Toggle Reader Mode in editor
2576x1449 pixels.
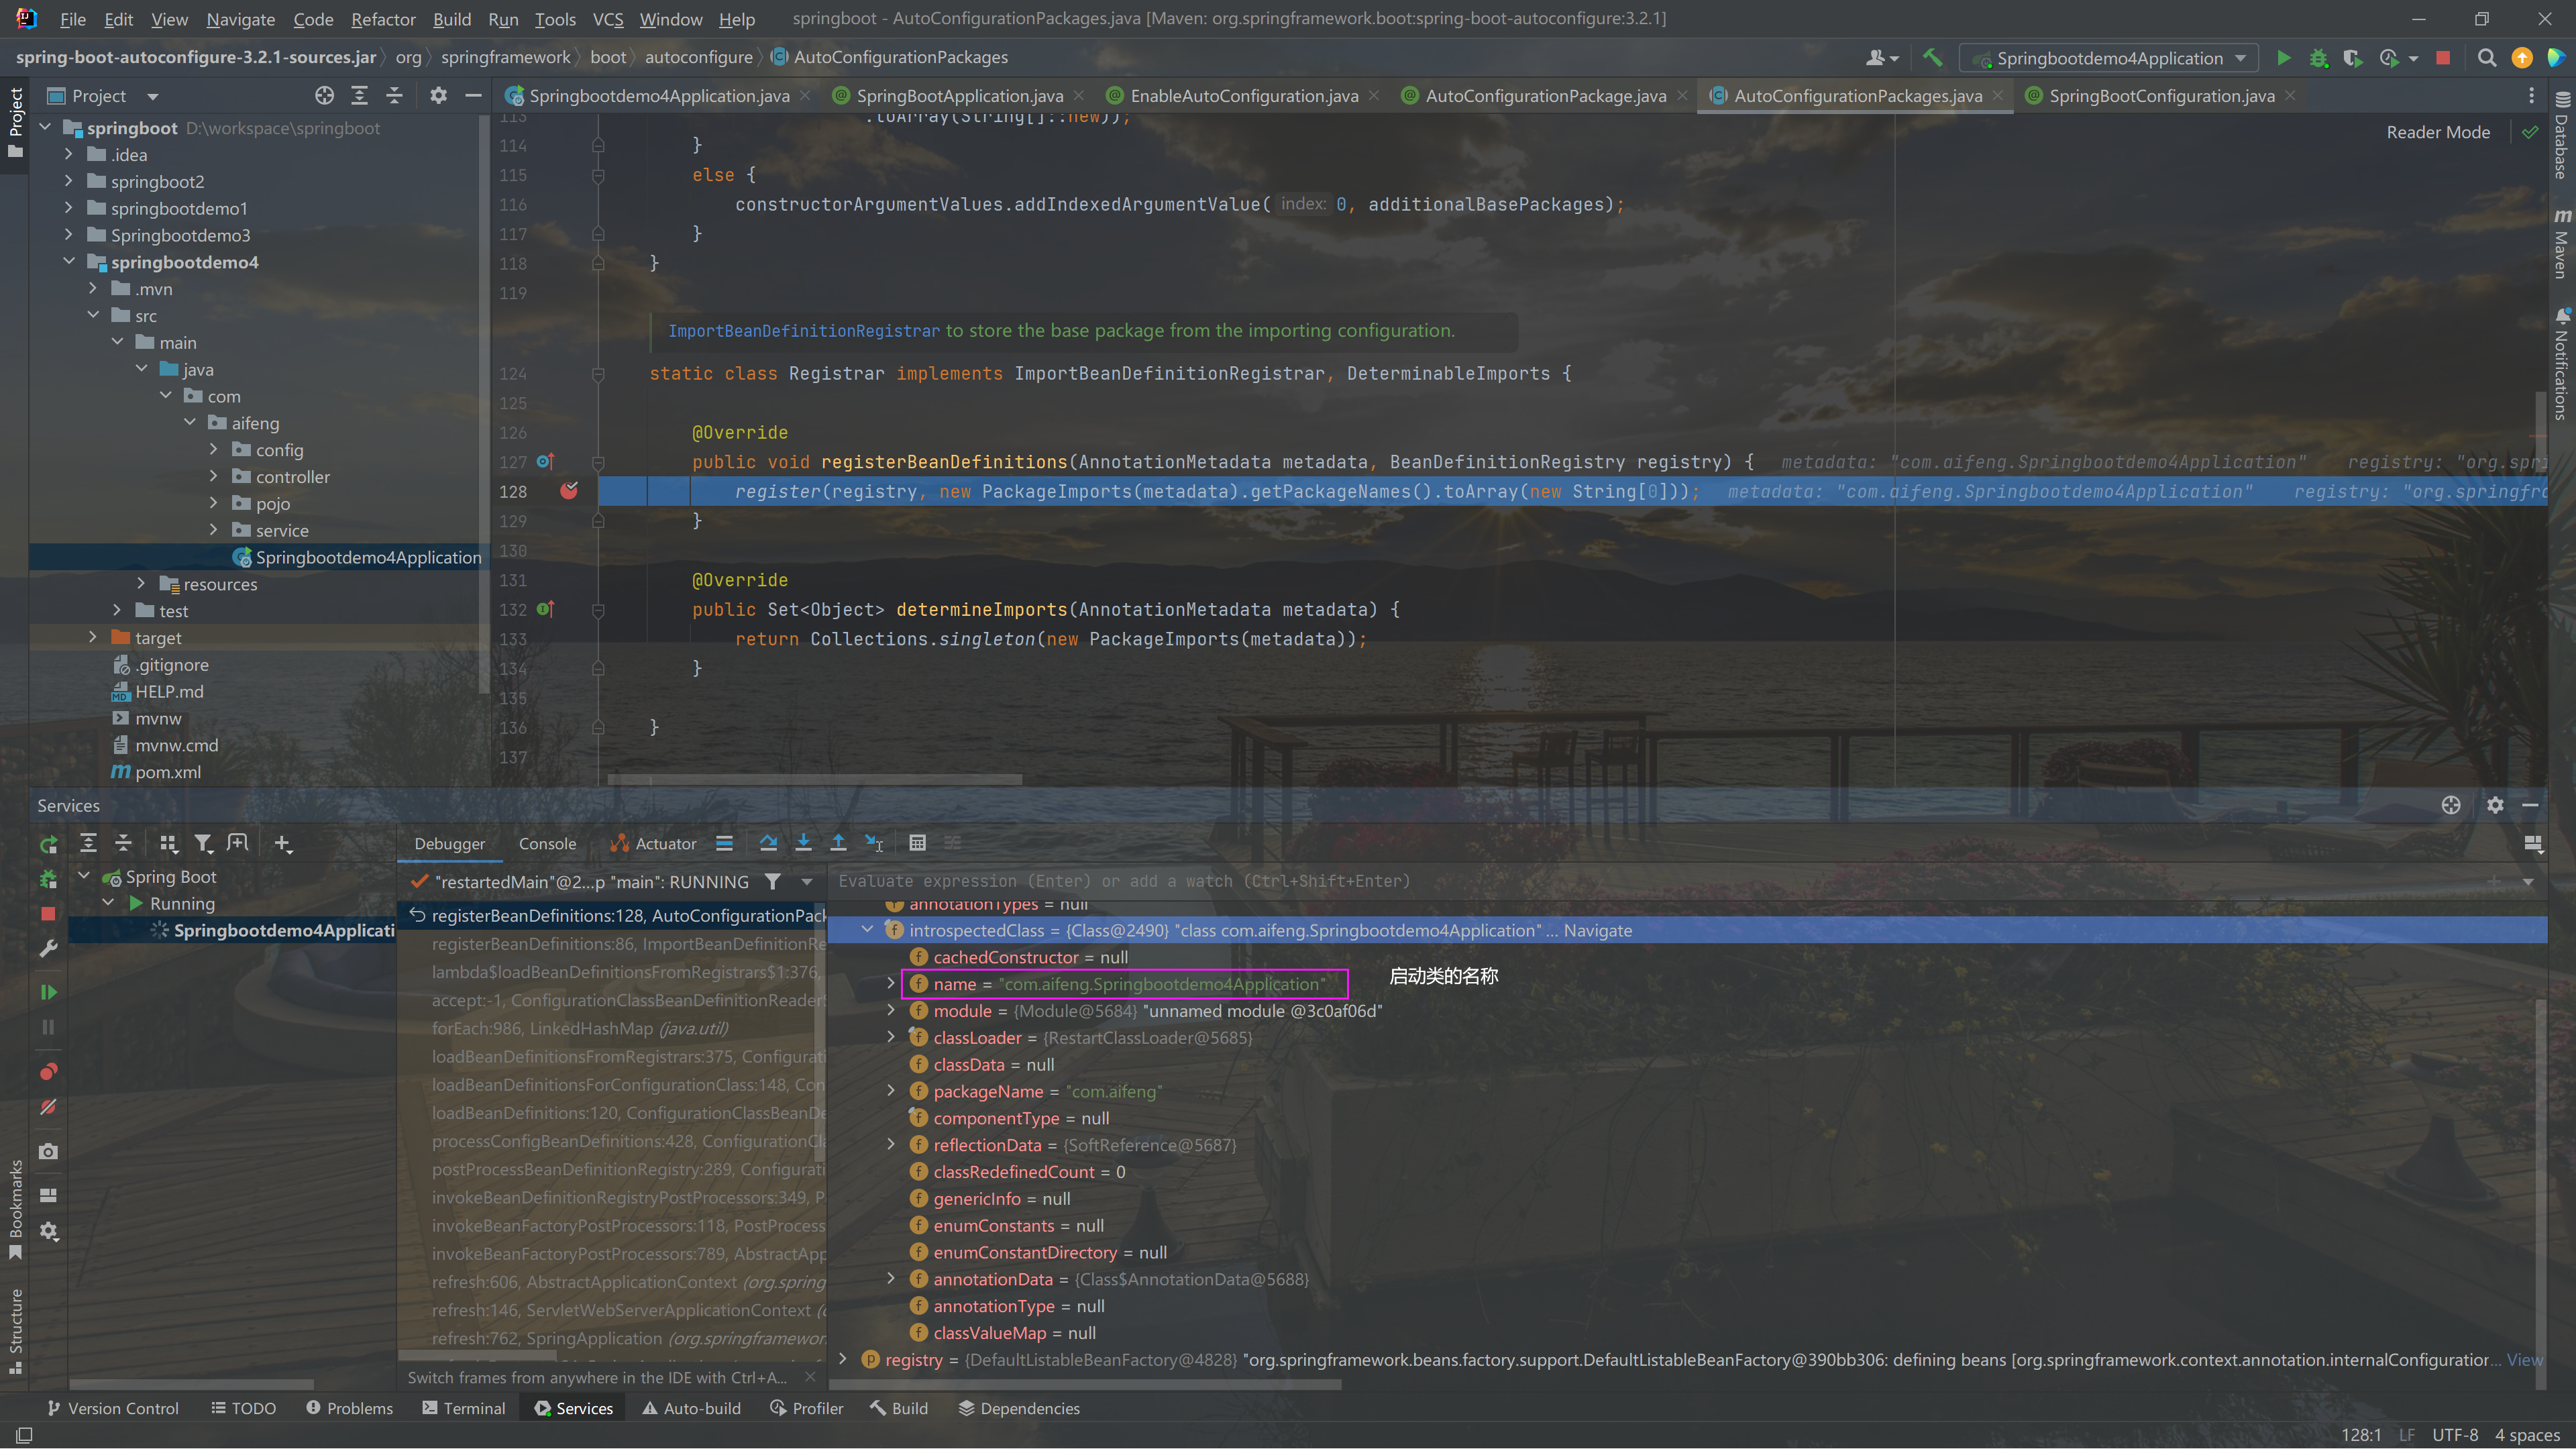point(2438,132)
